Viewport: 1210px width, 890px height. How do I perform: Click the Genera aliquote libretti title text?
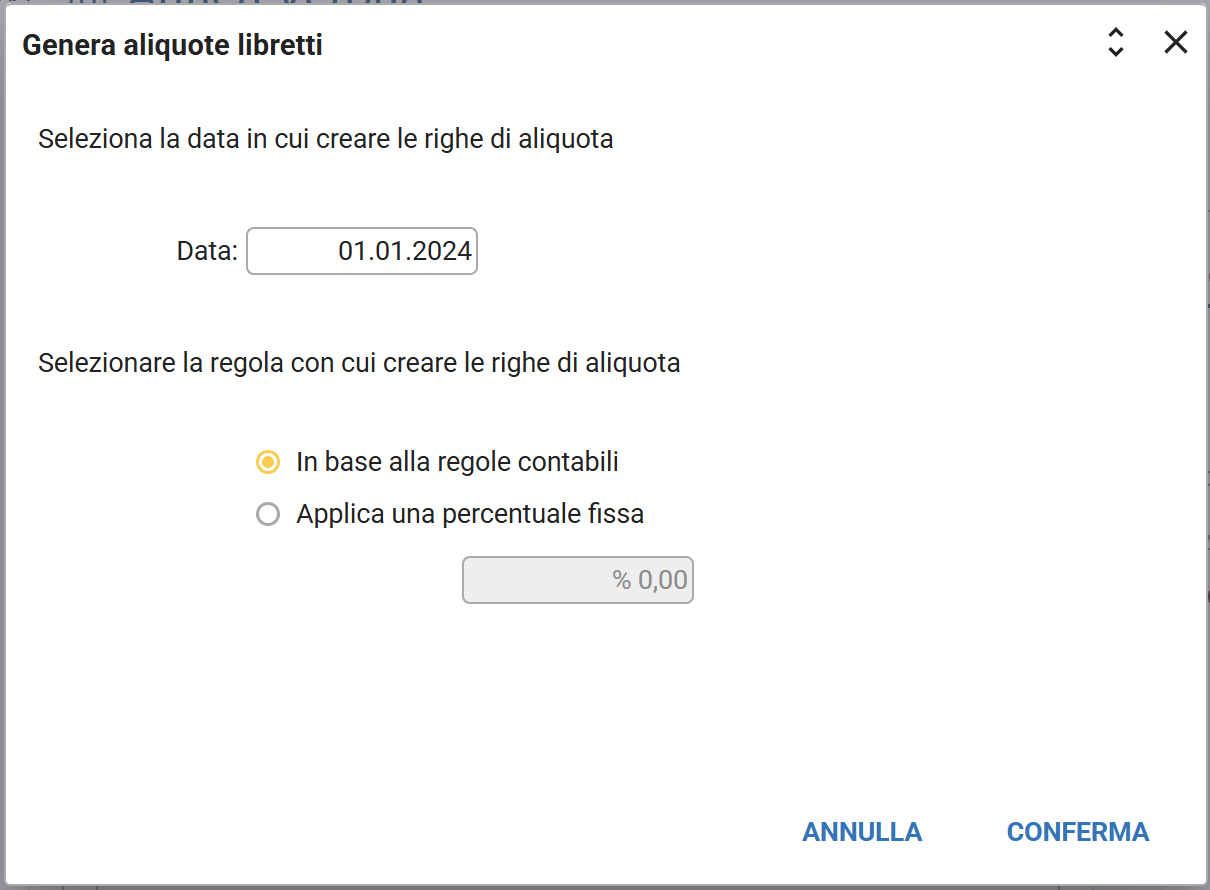[x=172, y=45]
